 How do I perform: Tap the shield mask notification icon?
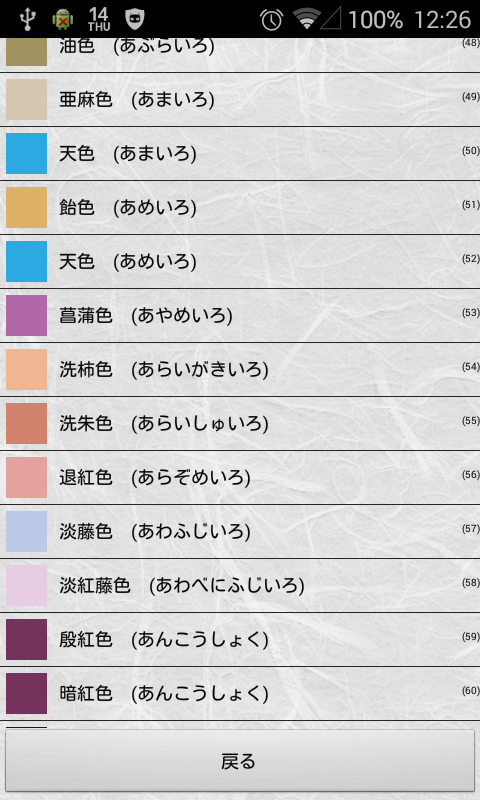click(x=135, y=19)
